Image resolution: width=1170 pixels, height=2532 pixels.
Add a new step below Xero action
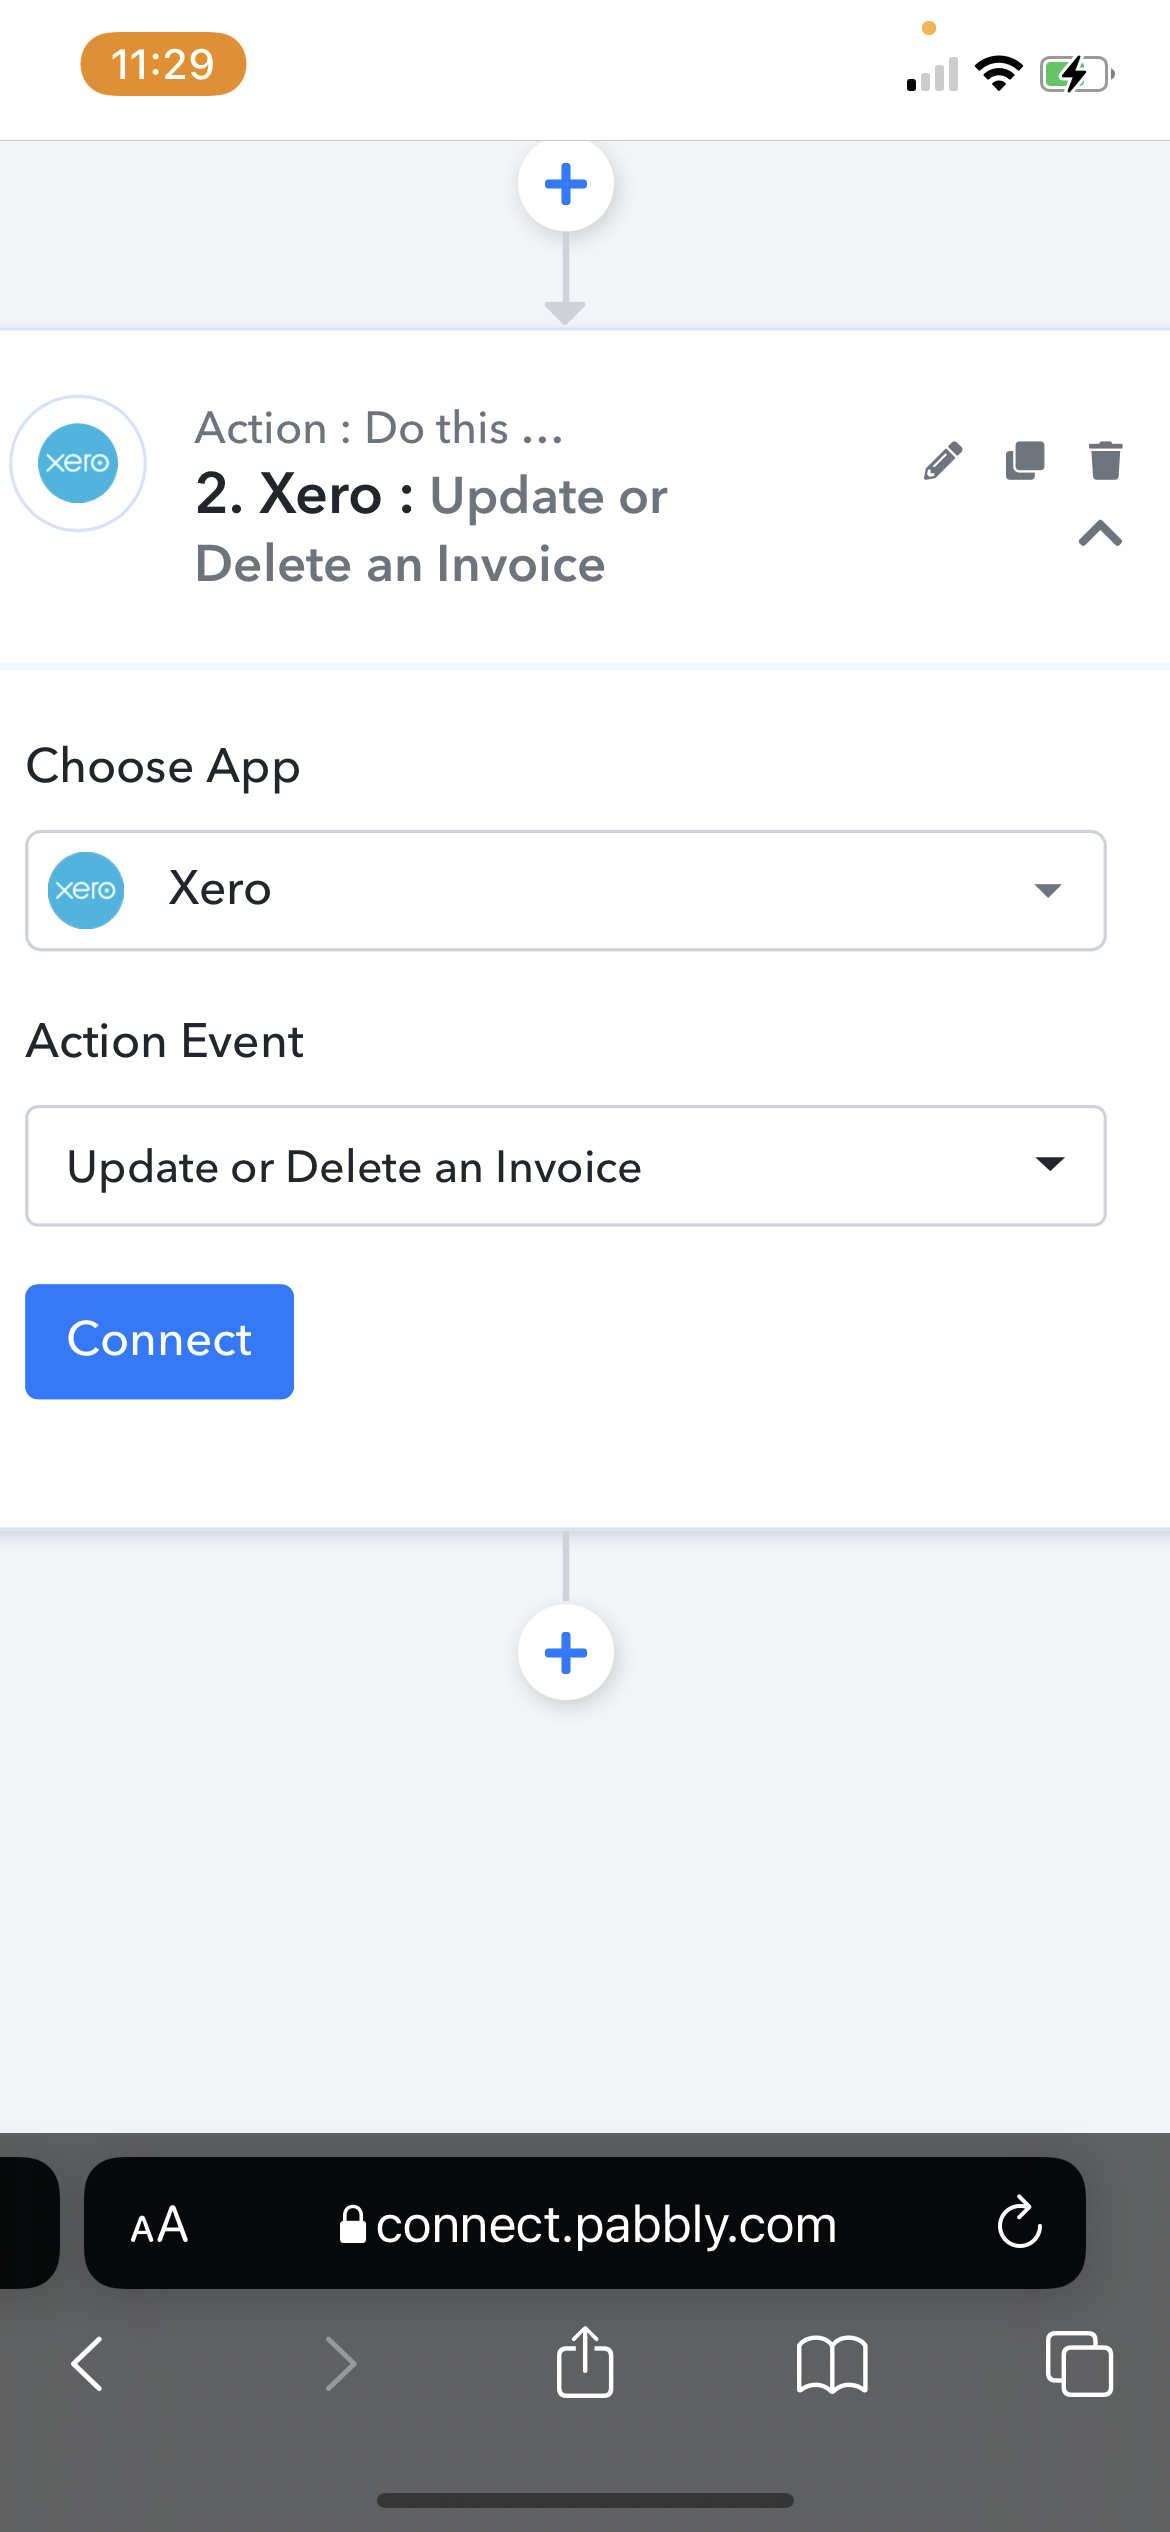tap(566, 1652)
